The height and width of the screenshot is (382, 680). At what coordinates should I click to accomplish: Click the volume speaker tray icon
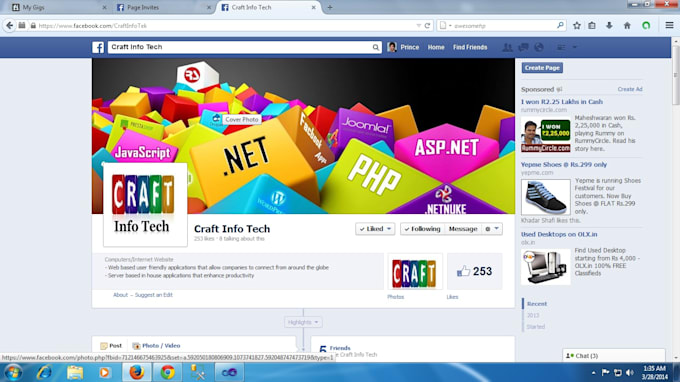coord(630,372)
